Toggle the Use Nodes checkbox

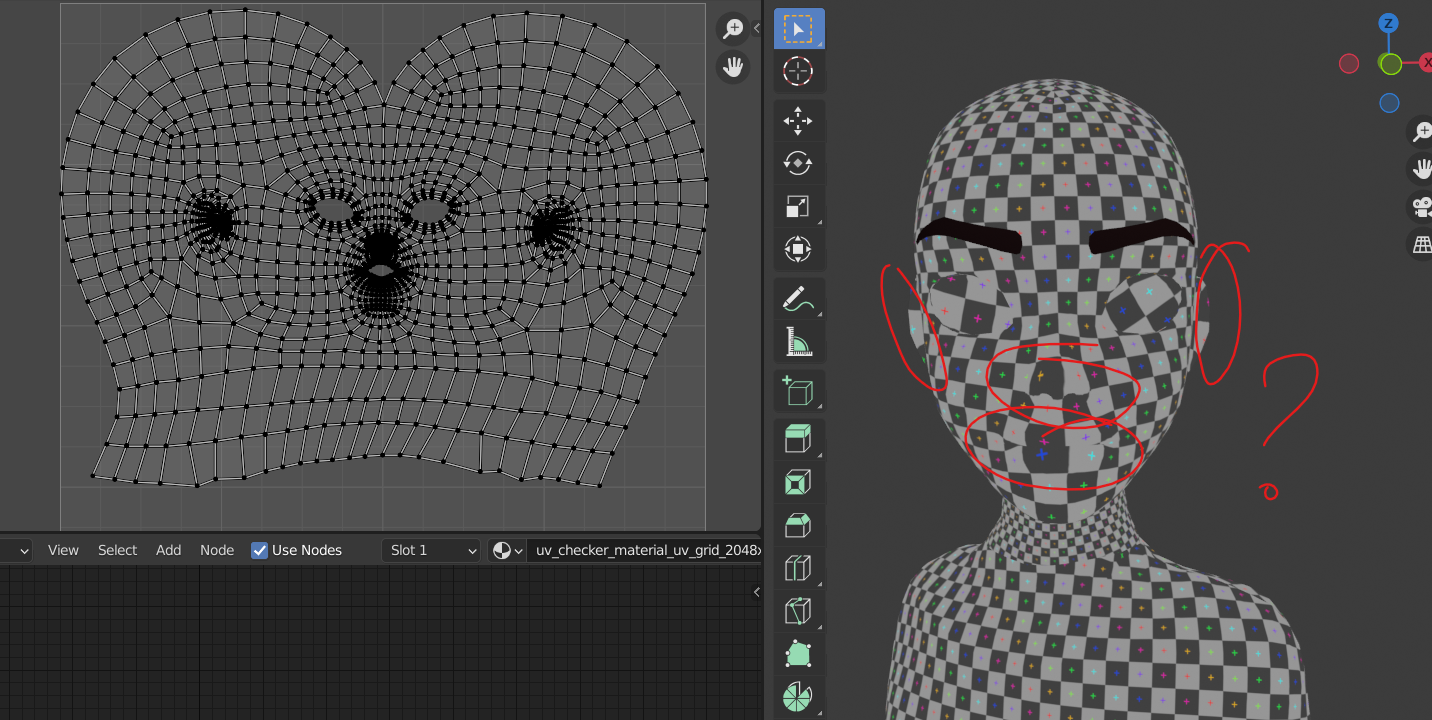point(259,550)
